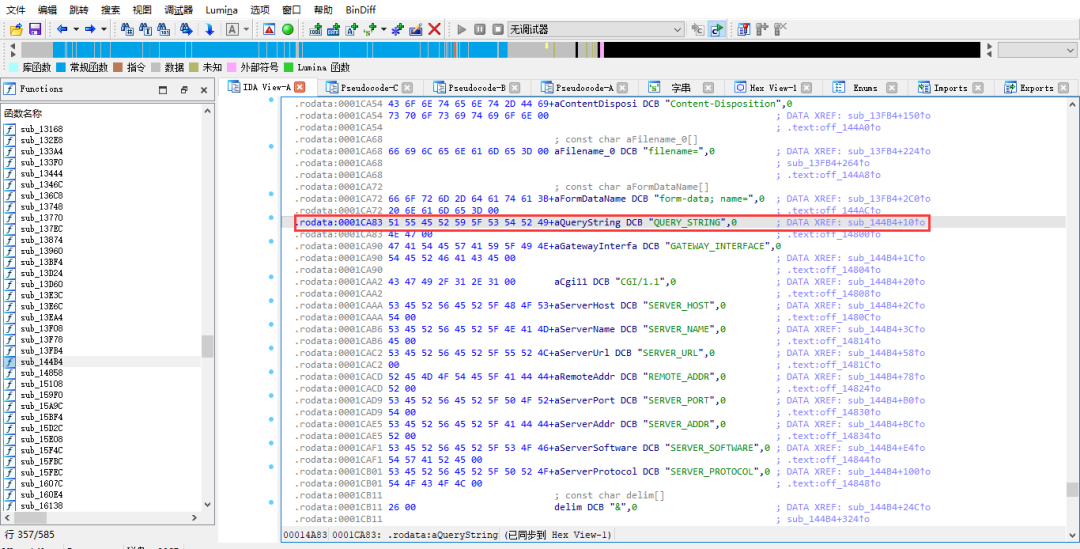Click second green-plus add icon
This screenshot has height=549, width=1080.
(x=333, y=30)
